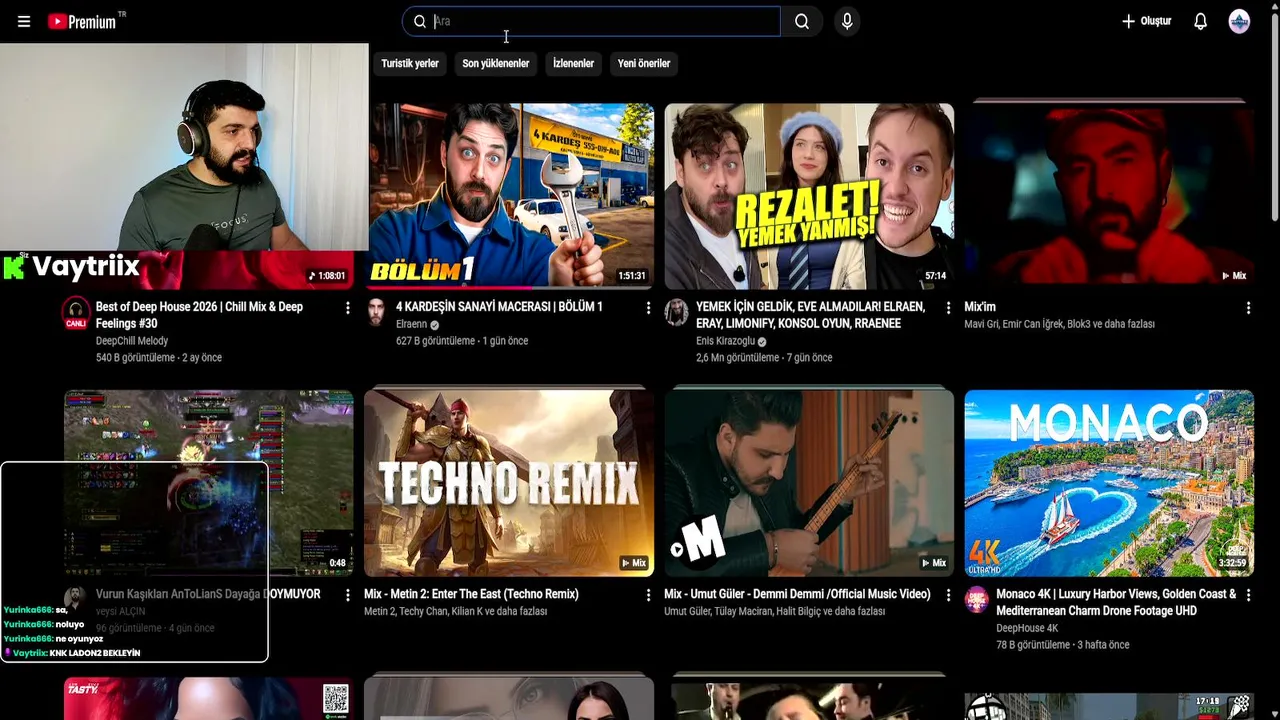The image size is (1280, 720).
Task: Select the Yeni öneriler filter chip
Action: point(644,63)
